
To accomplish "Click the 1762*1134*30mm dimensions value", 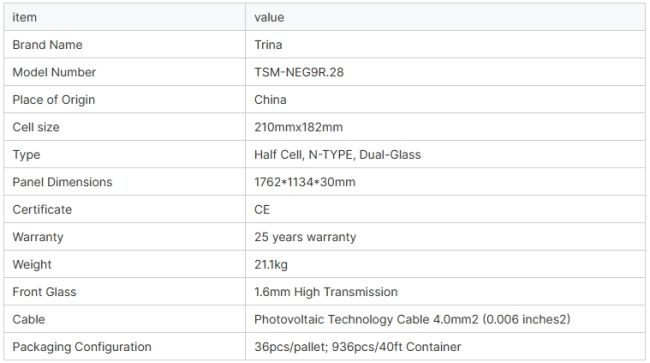I will (305, 182).
